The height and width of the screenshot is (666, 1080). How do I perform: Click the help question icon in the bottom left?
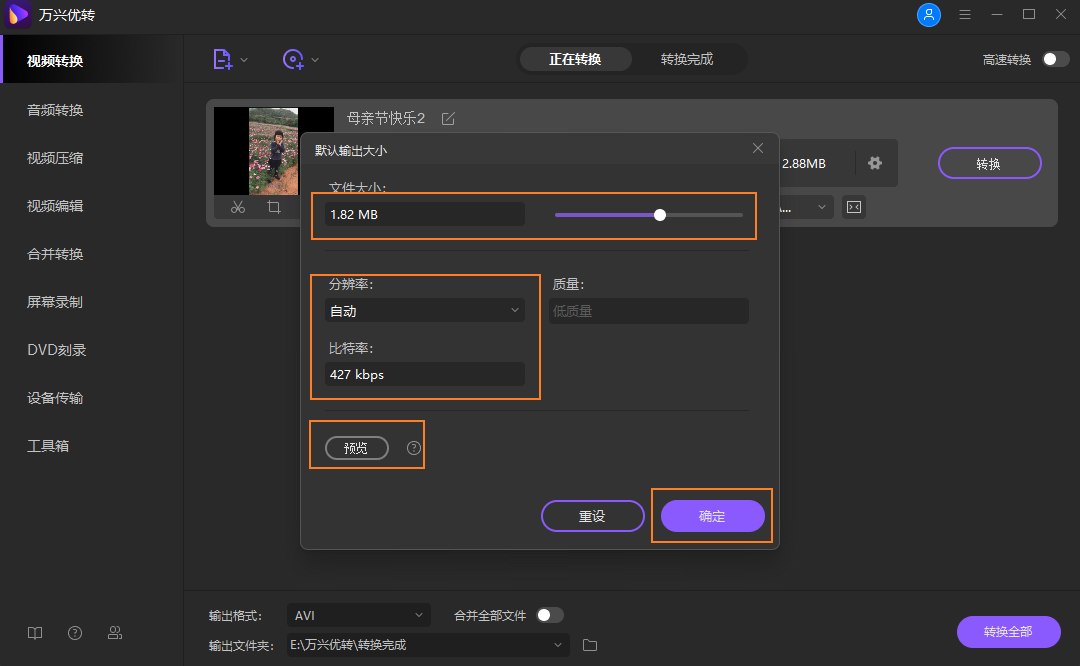74,632
